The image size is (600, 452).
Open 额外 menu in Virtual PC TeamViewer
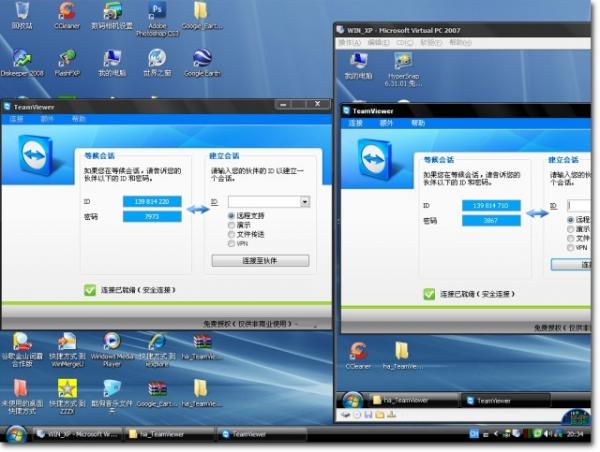(x=386, y=123)
